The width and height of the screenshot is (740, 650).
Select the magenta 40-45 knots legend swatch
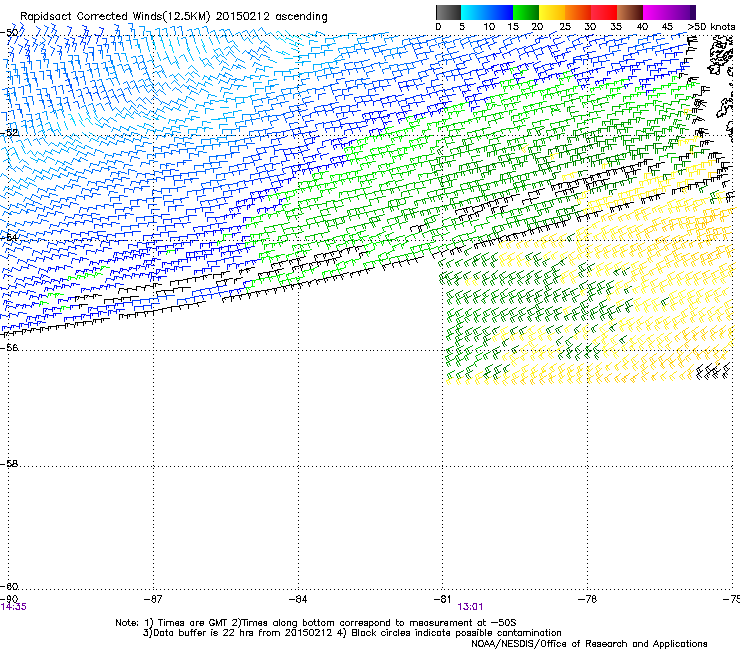point(656,12)
